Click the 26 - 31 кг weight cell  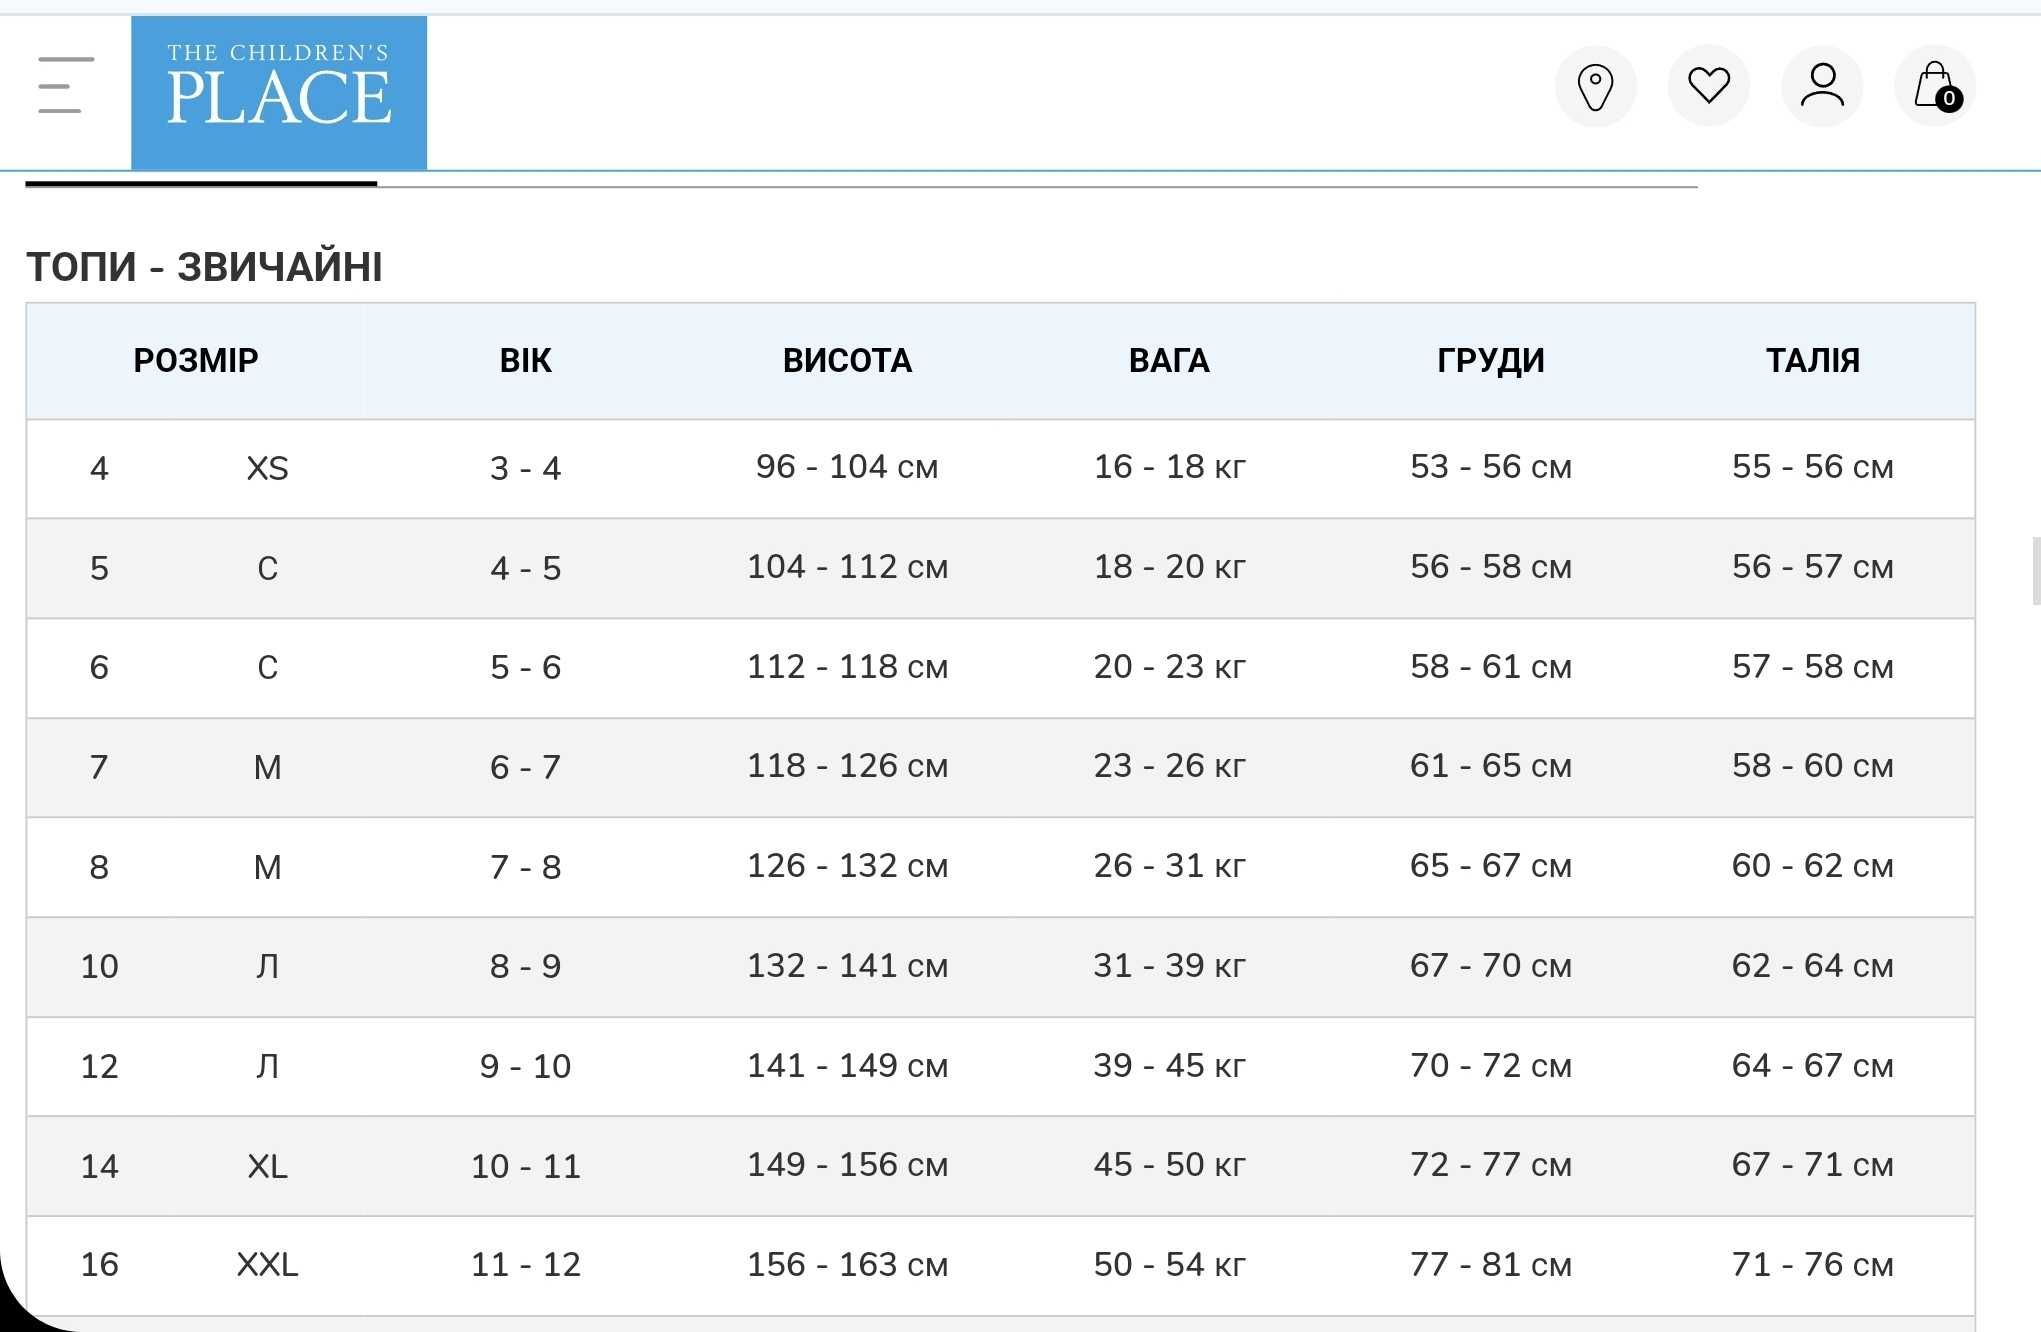point(1169,865)
